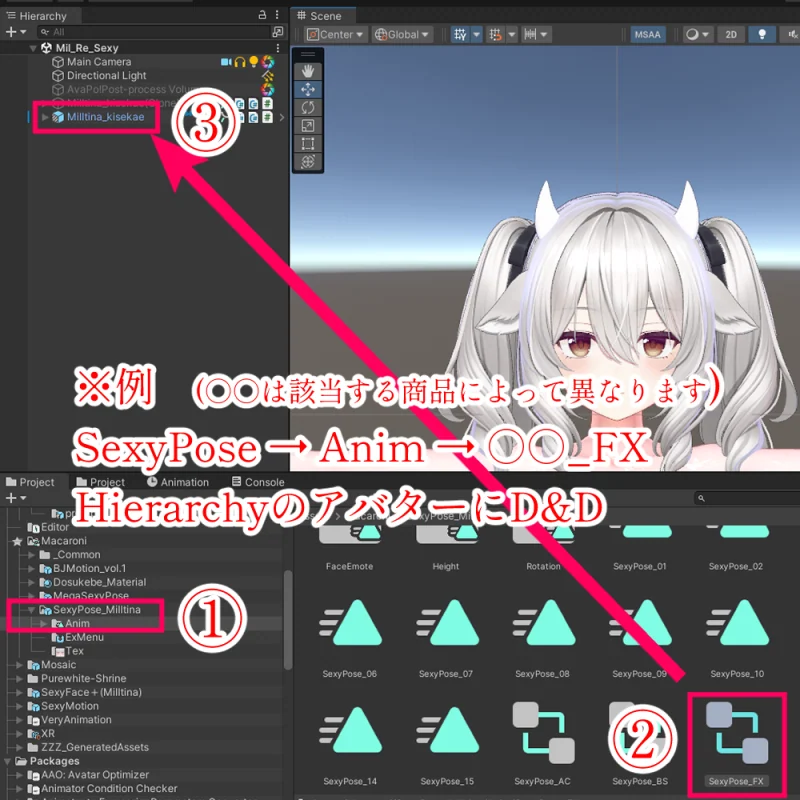Switch to the second Project tab
The height and width of the screenshot is (800, 800).
(x=101, y=482)
